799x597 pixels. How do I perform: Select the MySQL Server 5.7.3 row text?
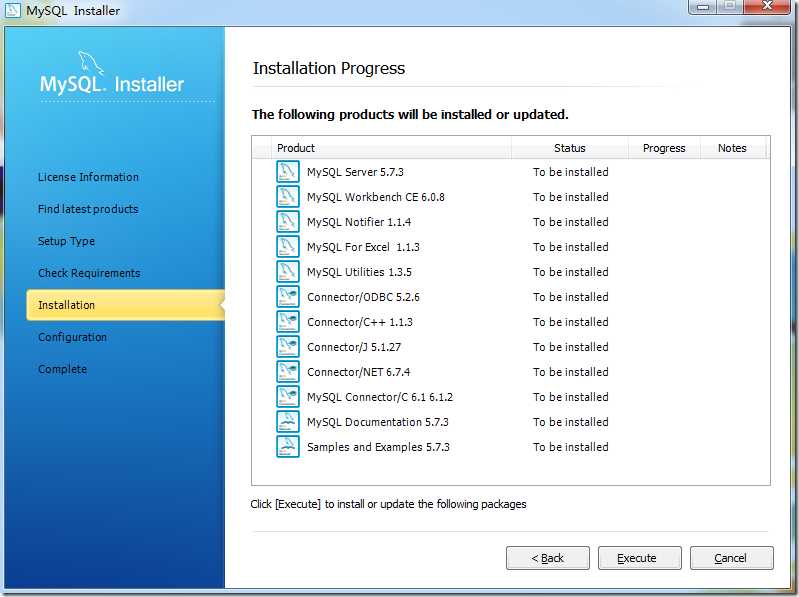[355, 172]
